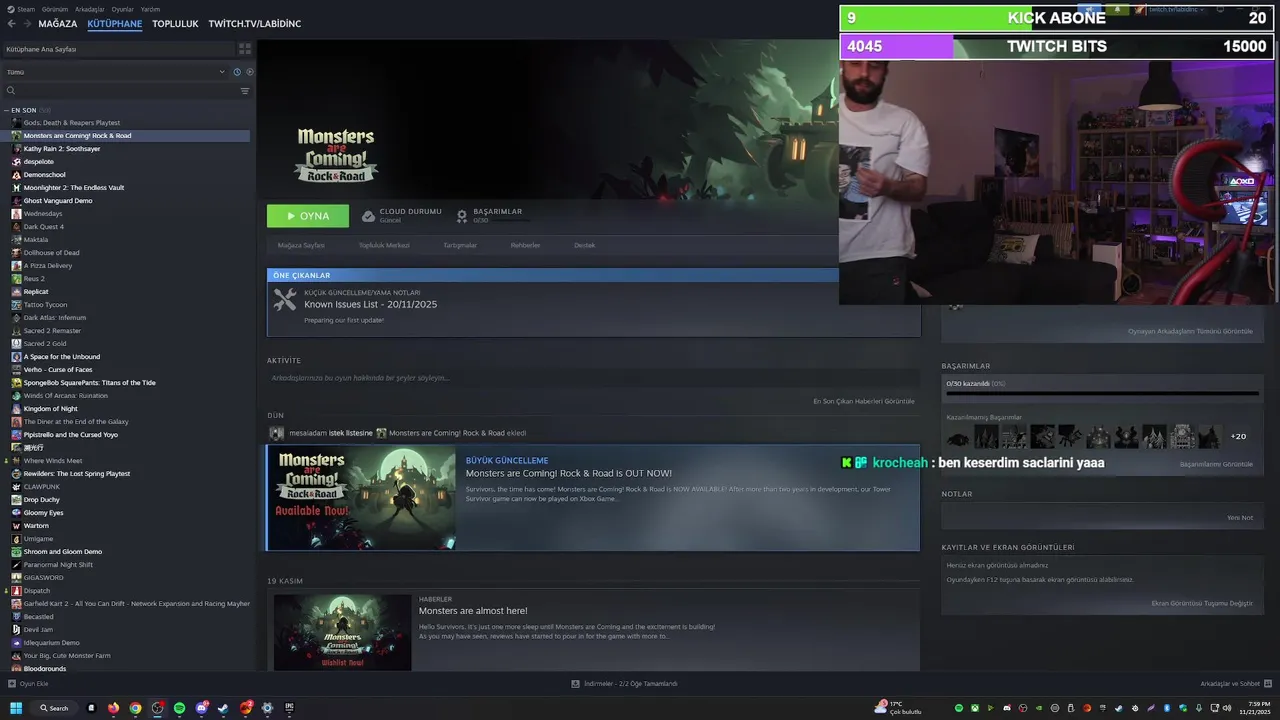1280x720 pixels.
Task: Open downloads manager icon at bottom
Action: click(575, 684)
